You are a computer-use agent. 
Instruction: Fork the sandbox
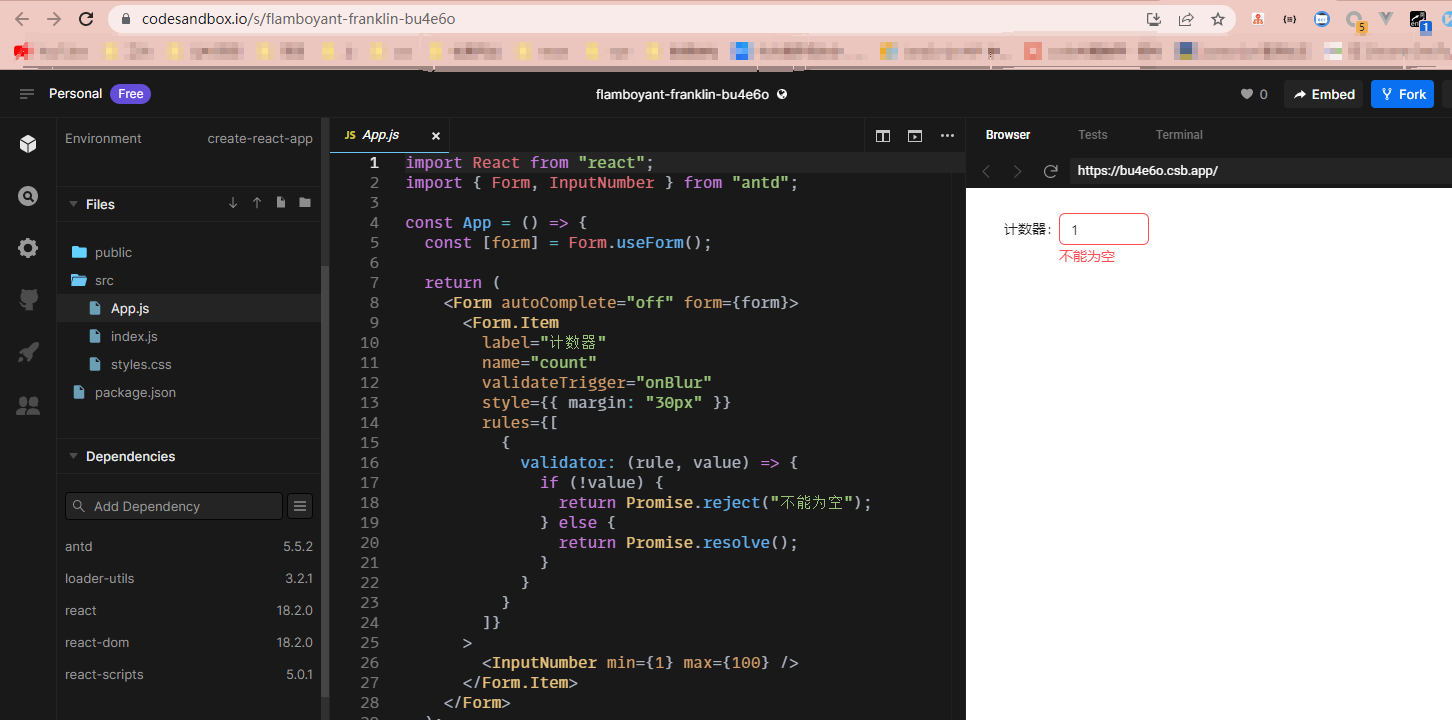coord(1402,93)
